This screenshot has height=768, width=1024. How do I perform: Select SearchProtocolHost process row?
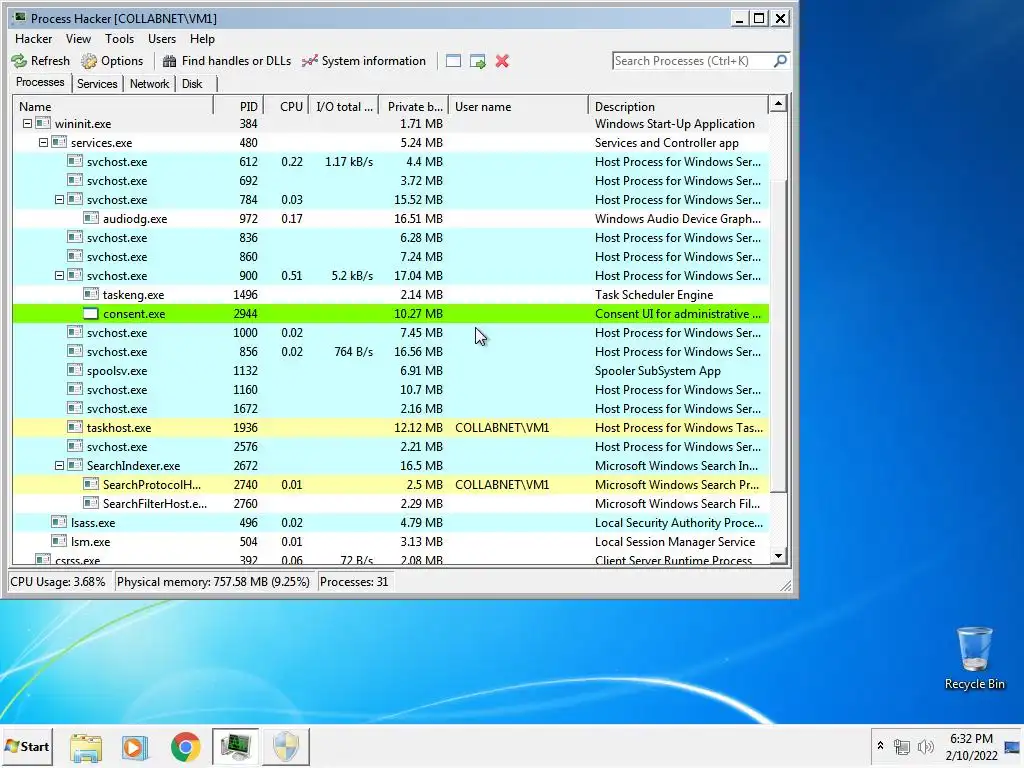click(391, 485)
